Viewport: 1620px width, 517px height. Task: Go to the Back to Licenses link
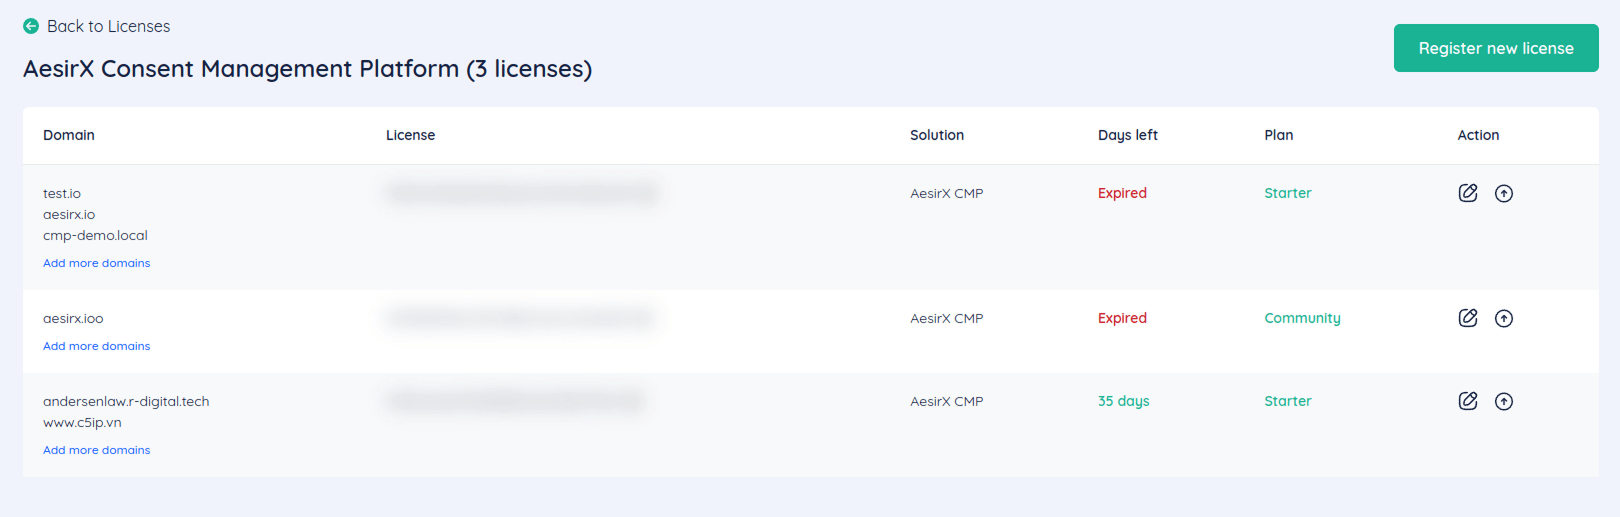(x=108, y=26)
